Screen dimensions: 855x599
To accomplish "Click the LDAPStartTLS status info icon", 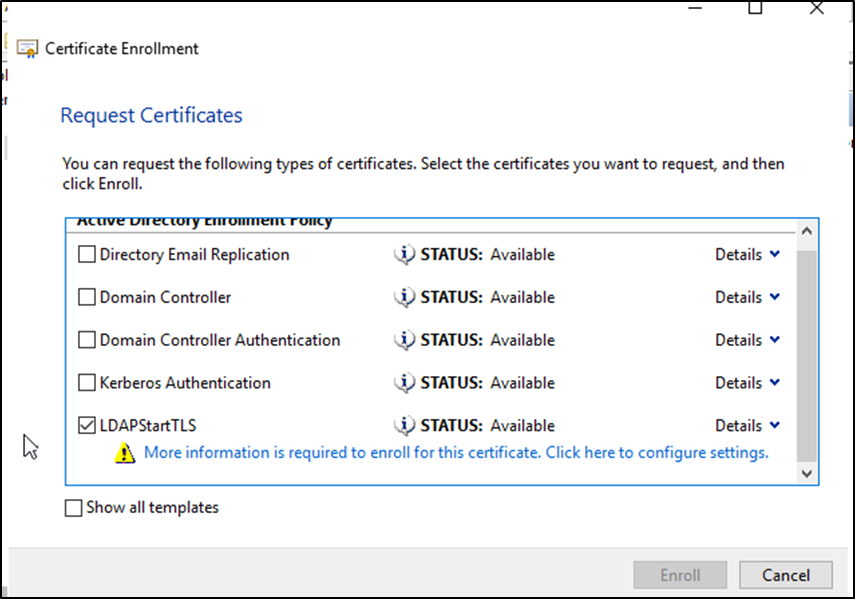I will pyautogui.click(x=404, y=426).
